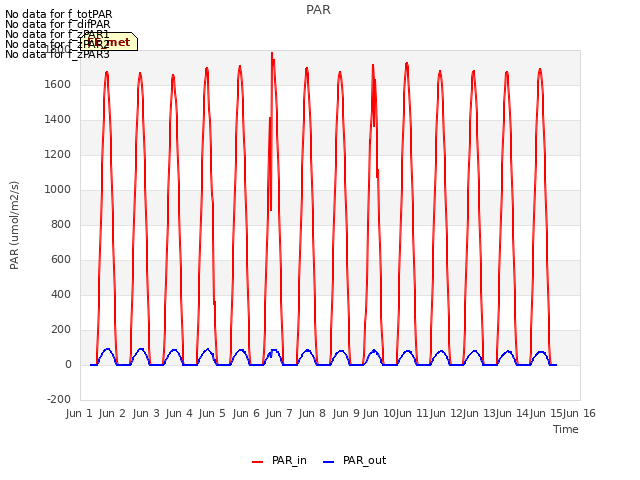Click the Time axis label

[x=566, y=429]
